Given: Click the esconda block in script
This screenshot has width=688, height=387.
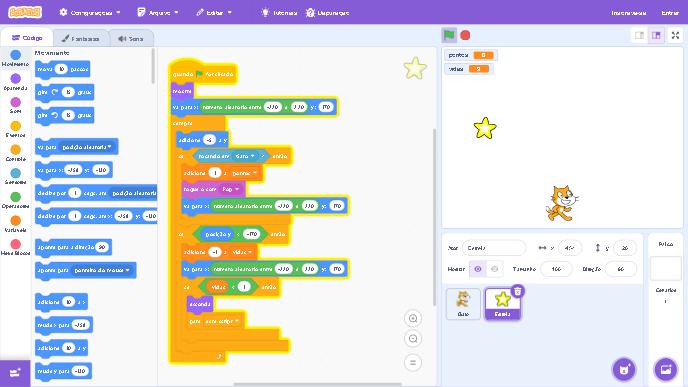Looking at the screenshot, I should [x=200, y=304].
